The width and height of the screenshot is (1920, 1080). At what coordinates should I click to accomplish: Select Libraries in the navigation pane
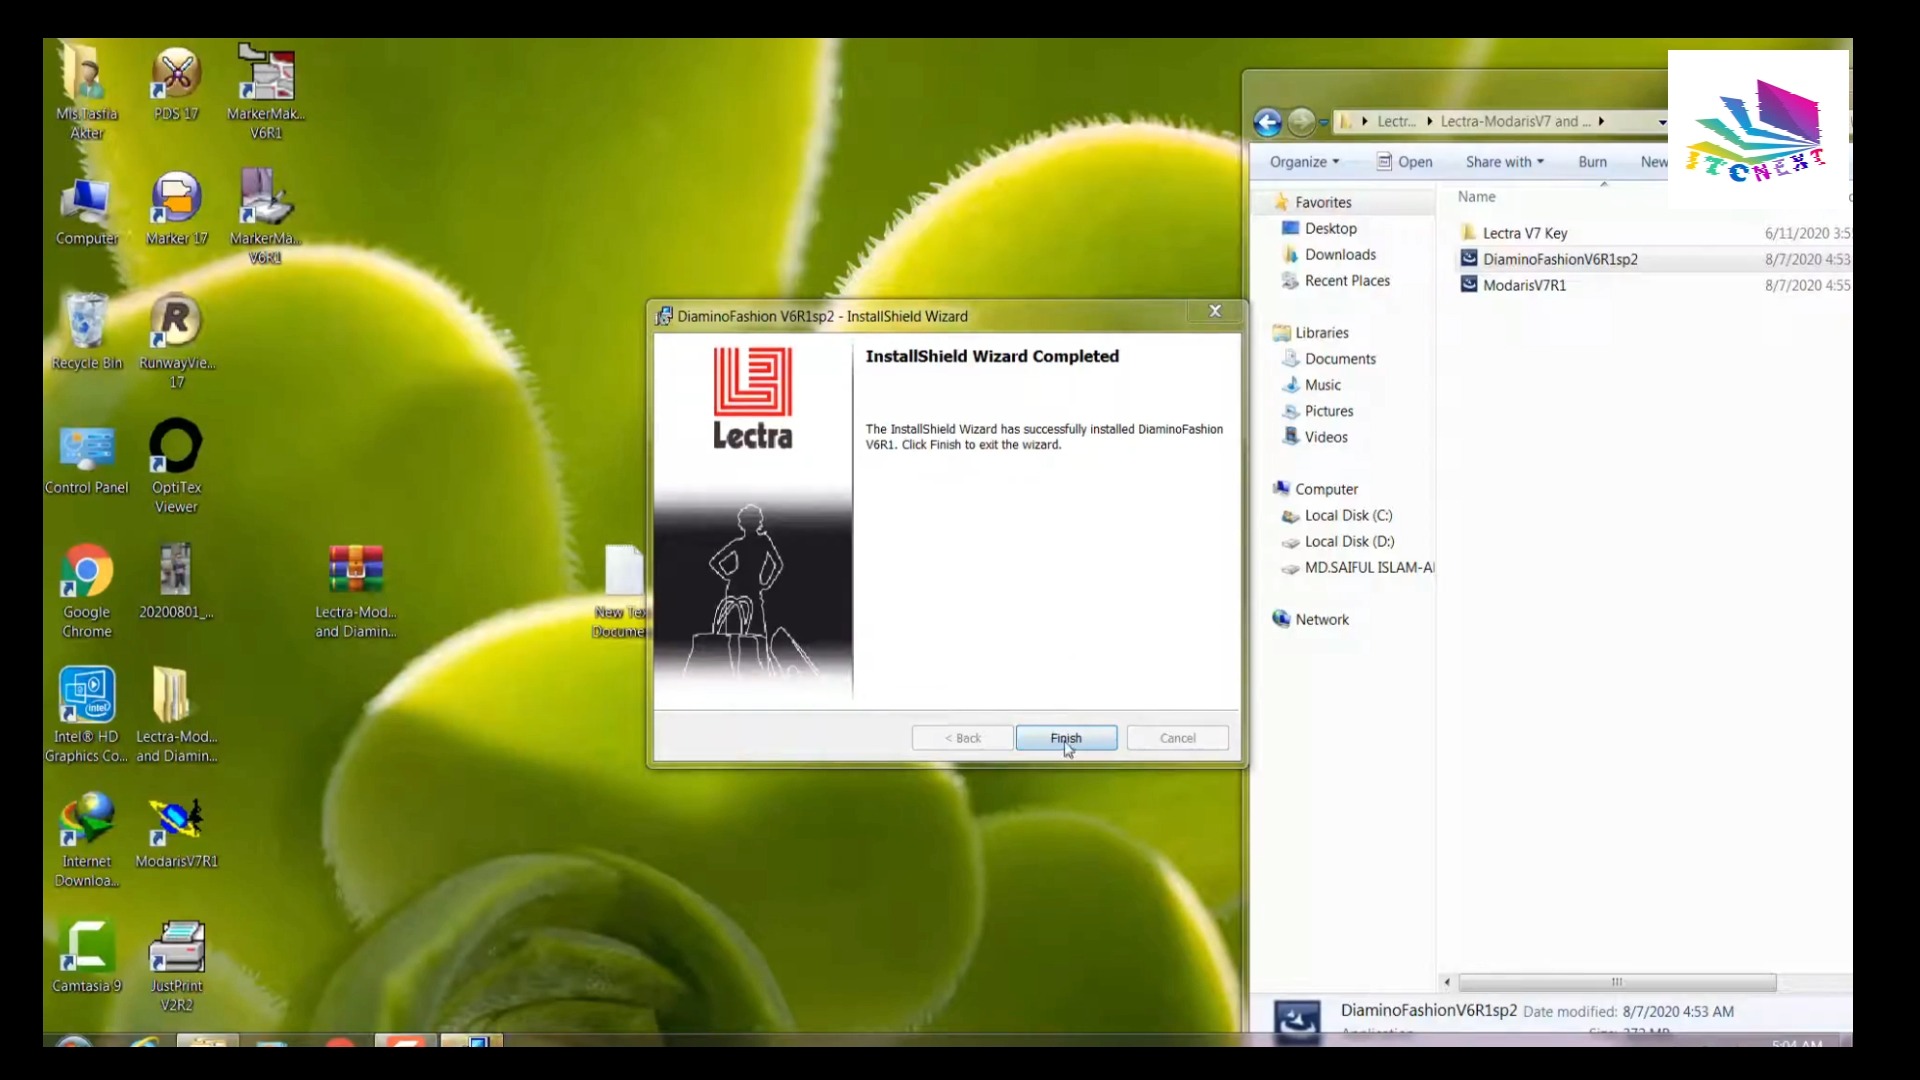1321,332
